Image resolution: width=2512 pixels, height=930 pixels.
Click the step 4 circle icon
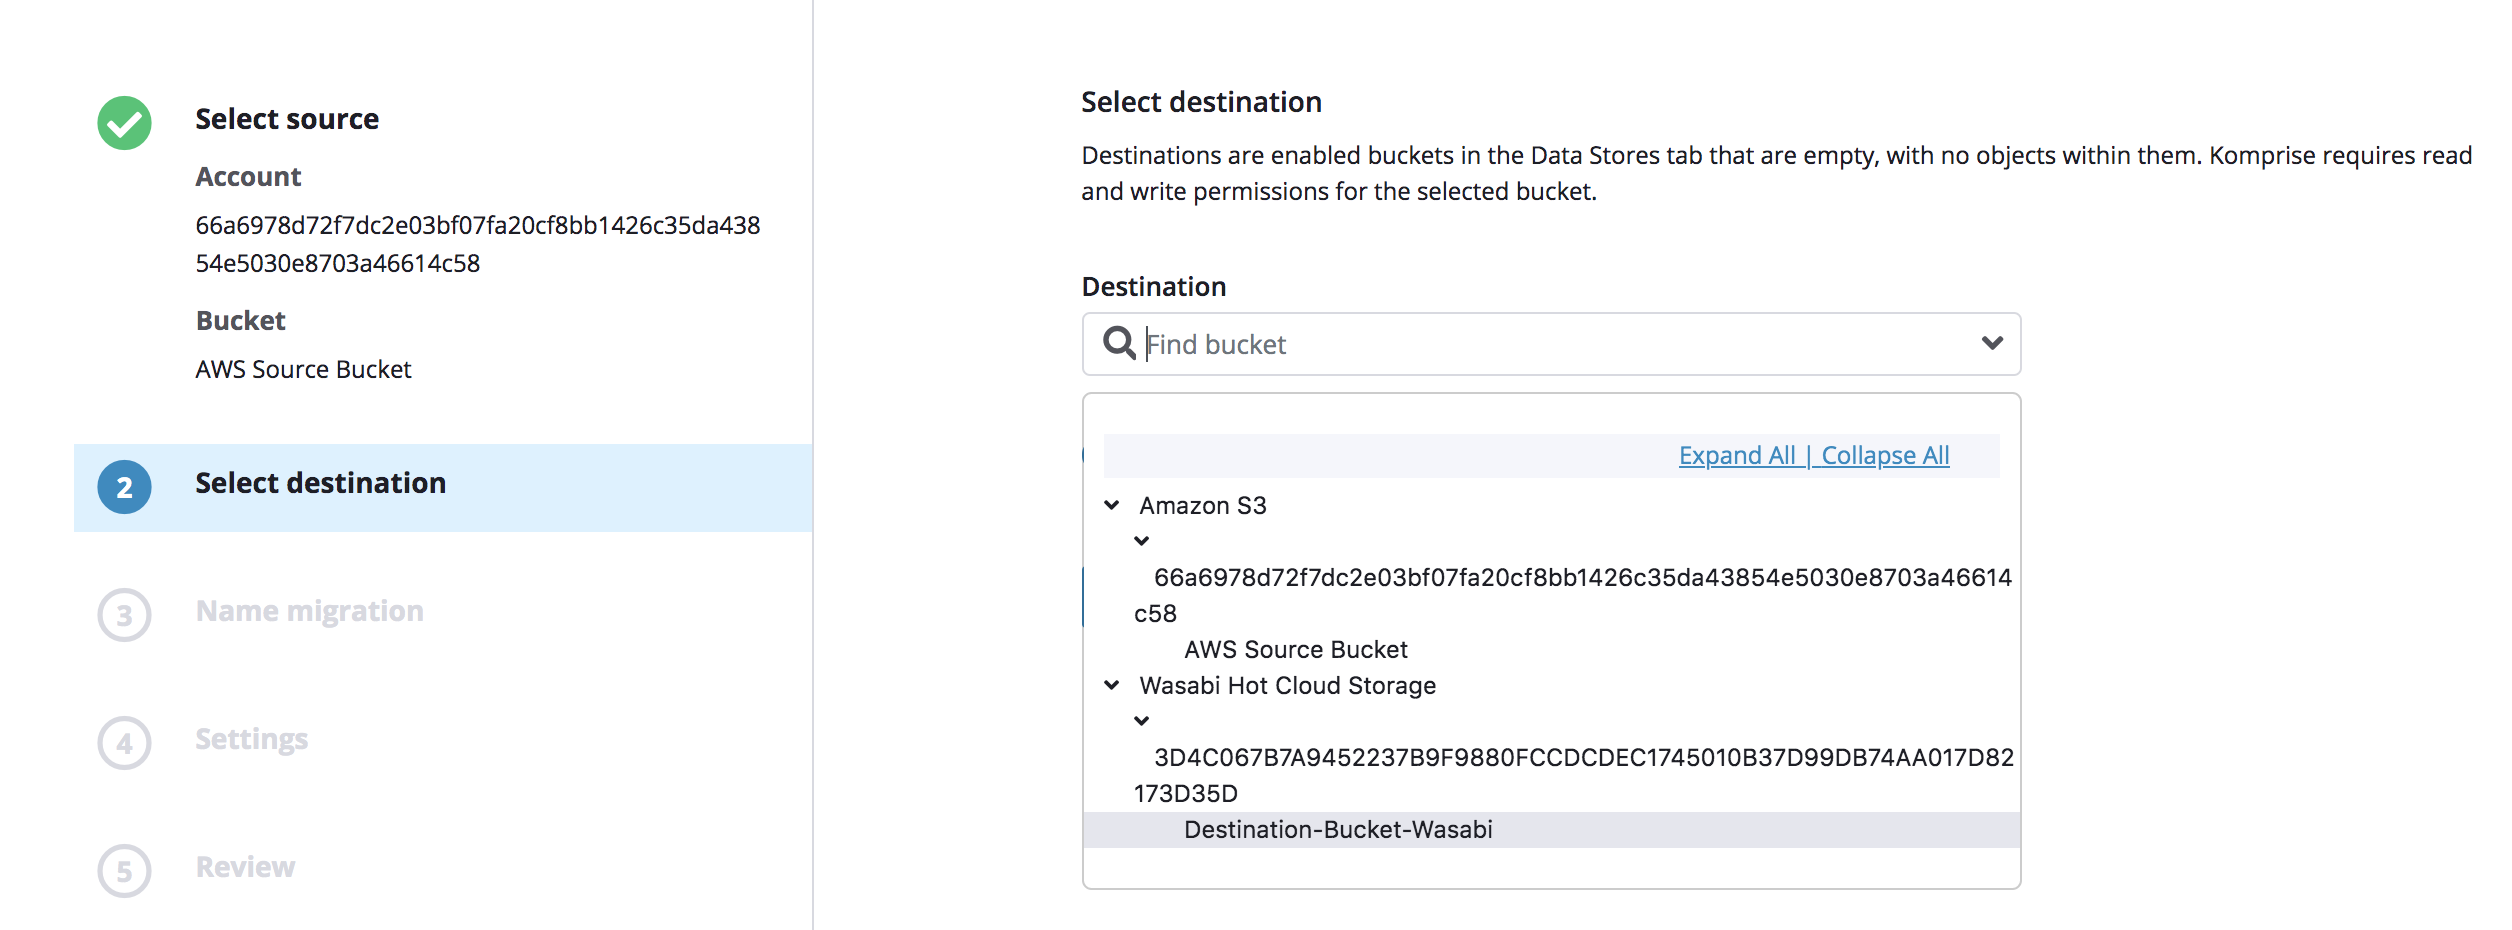pyautogui.click(x=124, y=743)
